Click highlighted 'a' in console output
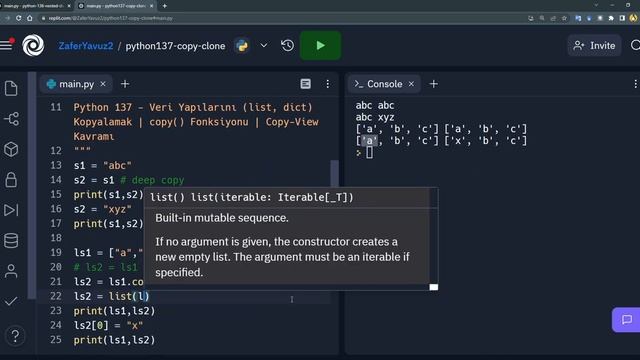The width and height of the screenshot is (640, 360). point(369,141)
